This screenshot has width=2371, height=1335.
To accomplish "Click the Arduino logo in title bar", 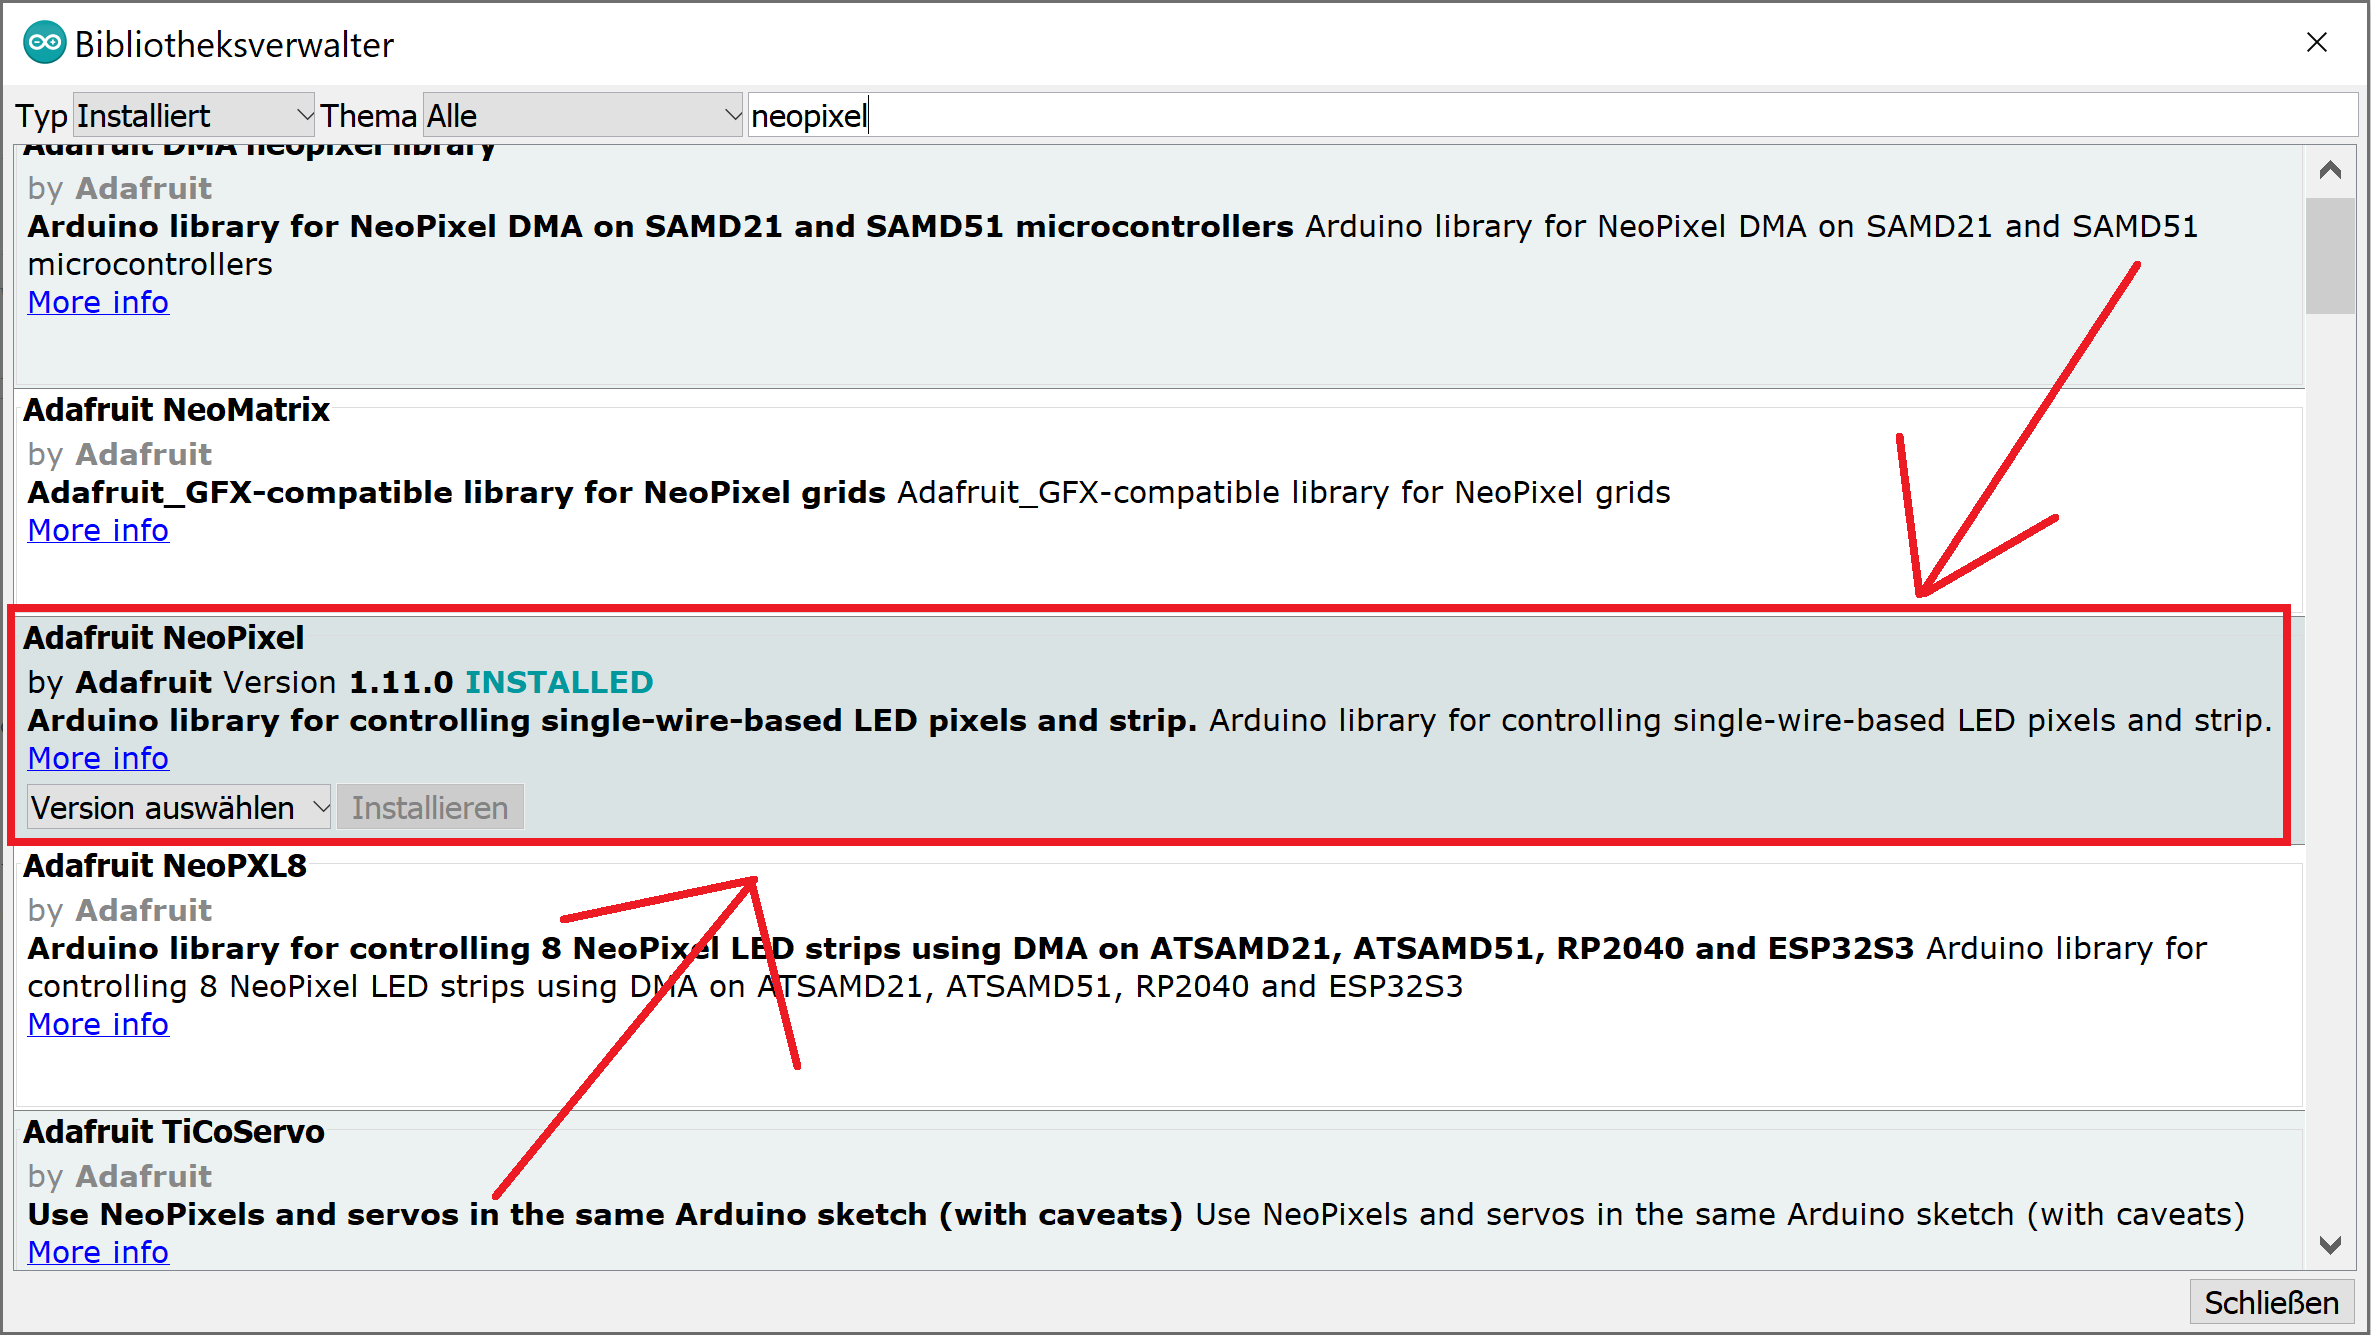I will click(x=44, y=43).
